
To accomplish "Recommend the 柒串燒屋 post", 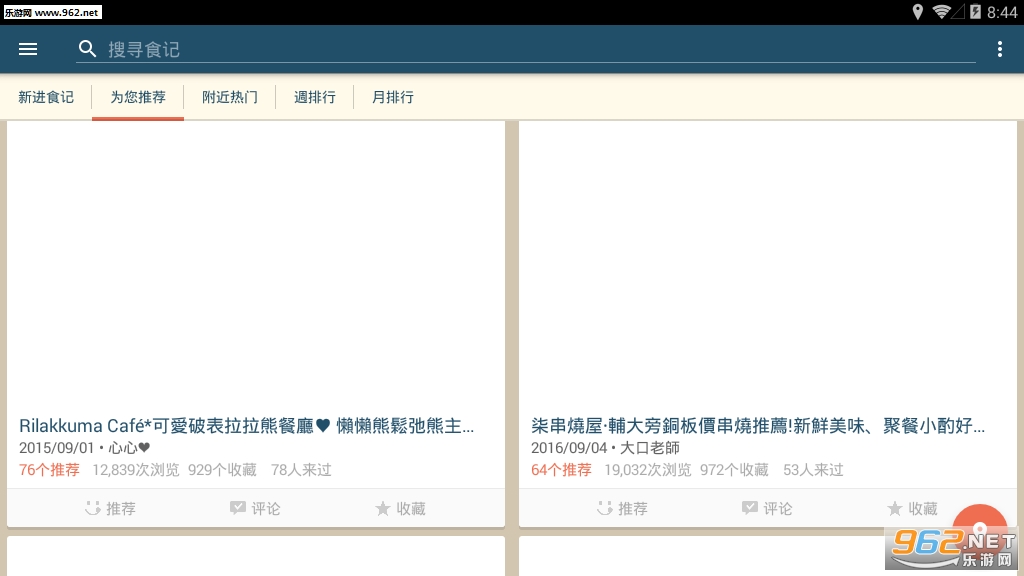I will (x=622, y=508).
